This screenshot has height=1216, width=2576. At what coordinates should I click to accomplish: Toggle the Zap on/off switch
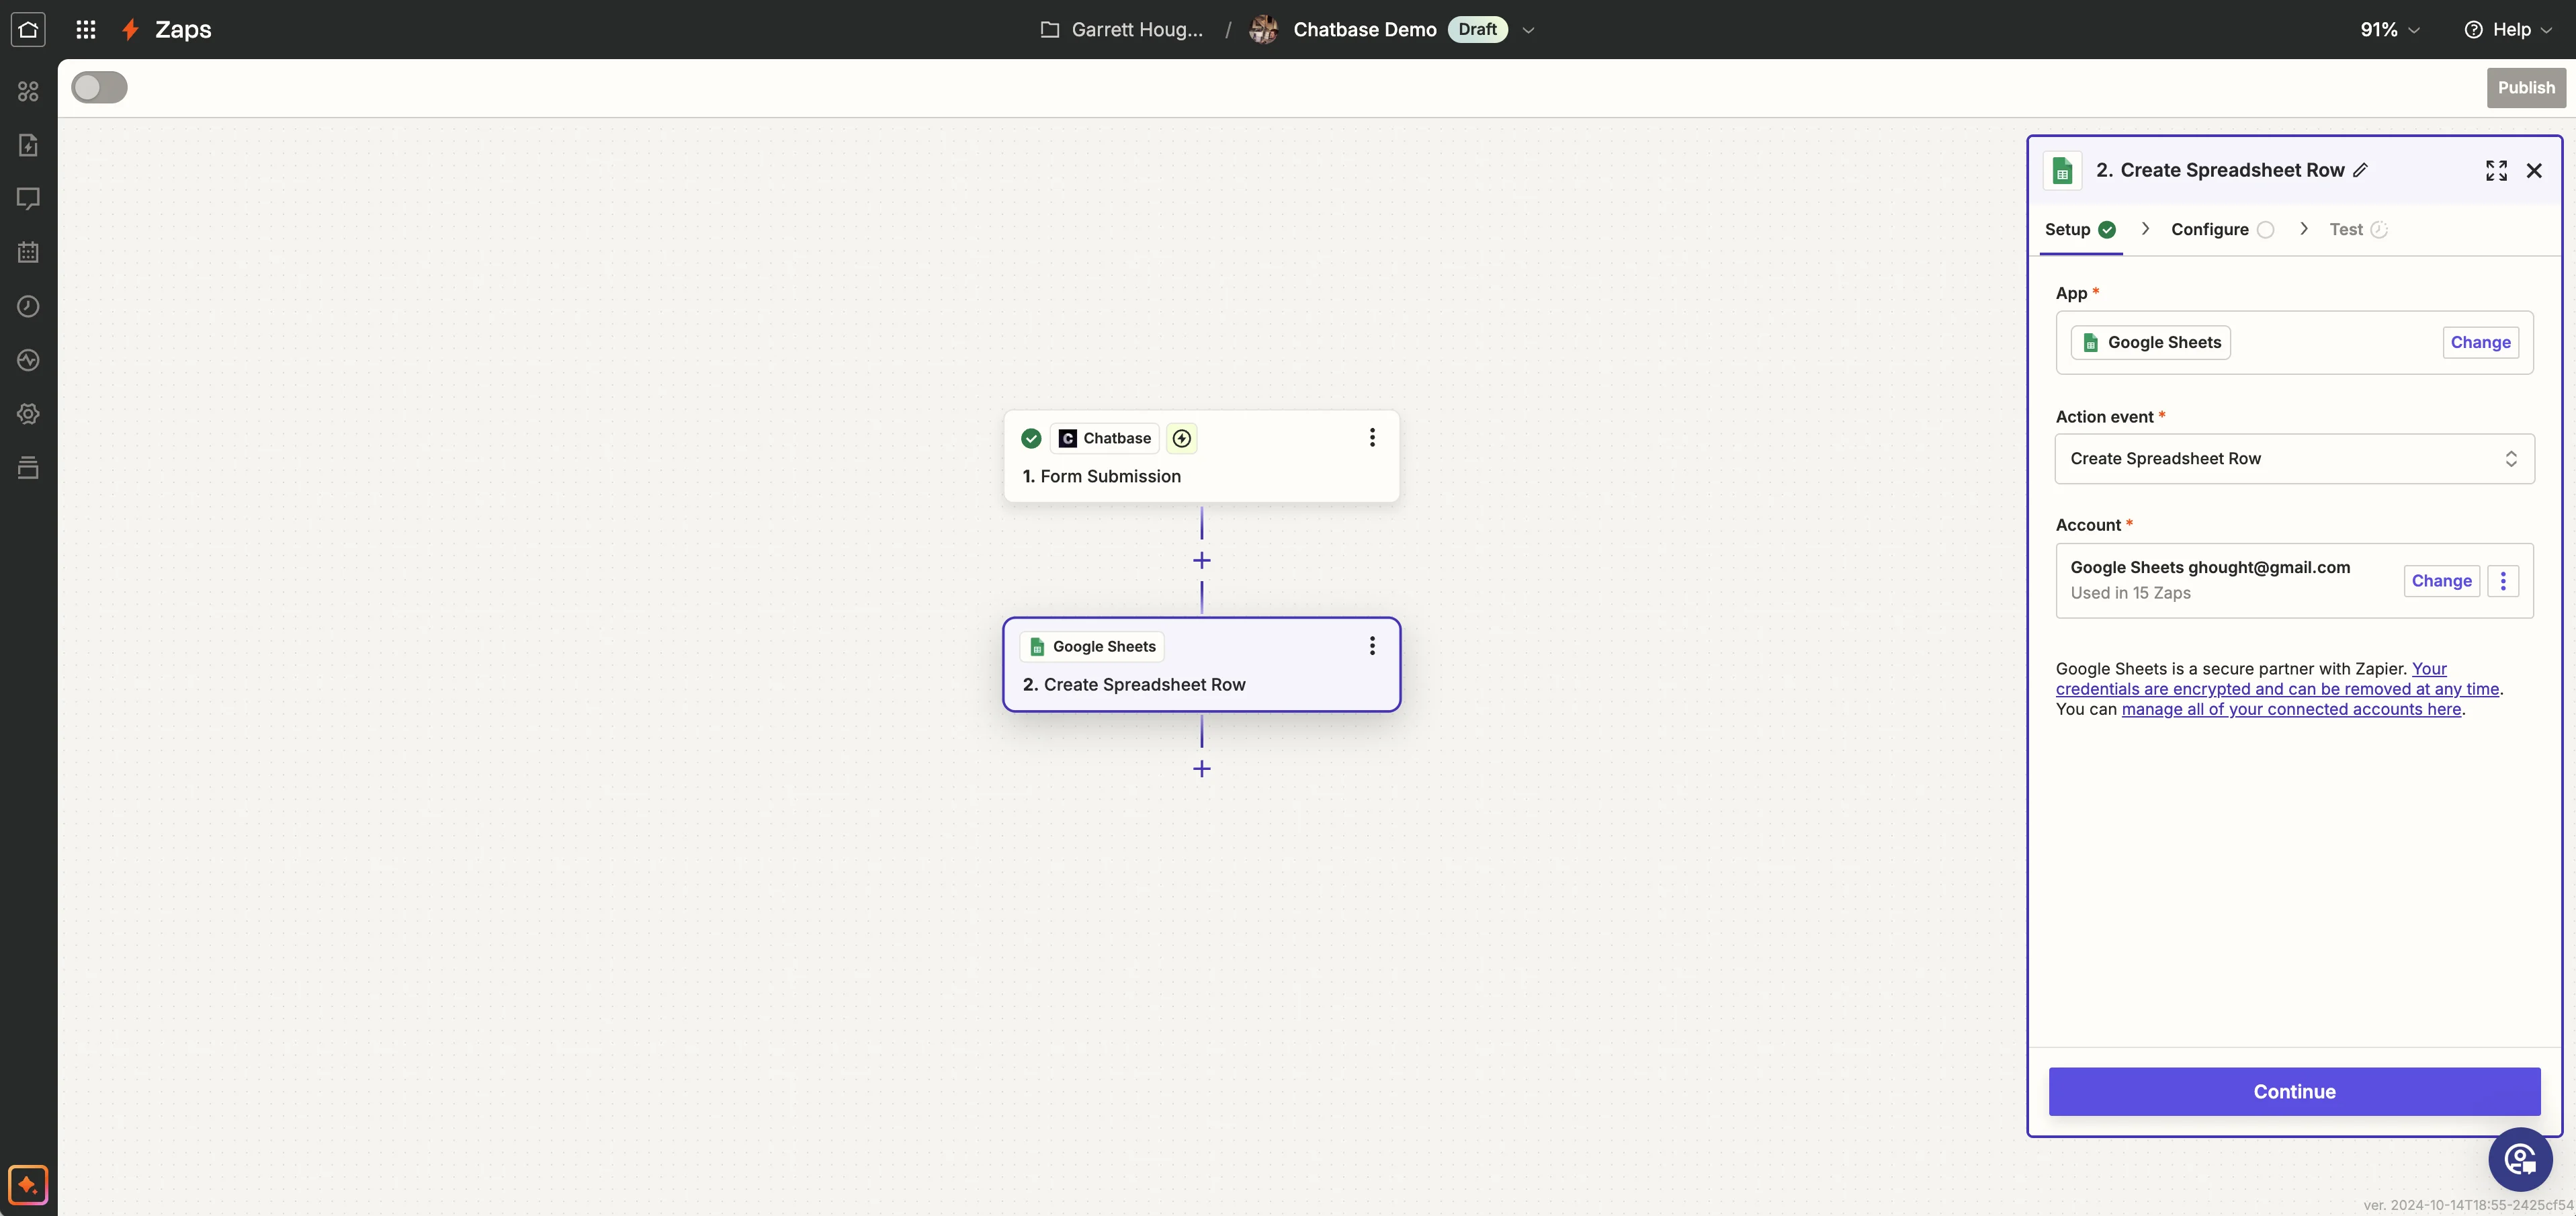(x=99, y=88)
